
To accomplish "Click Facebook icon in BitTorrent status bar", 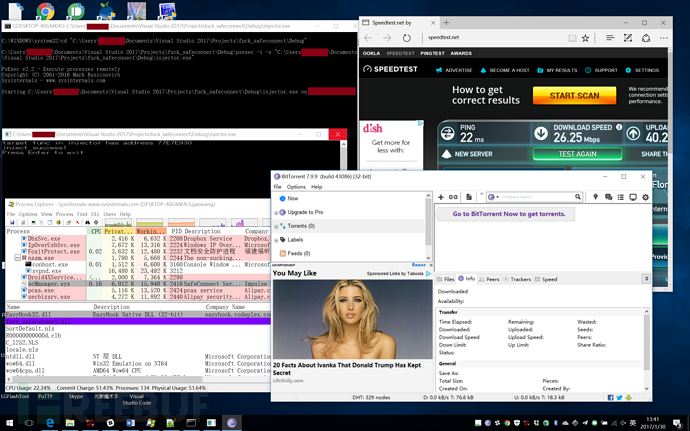I will click(x=610, y=397).
